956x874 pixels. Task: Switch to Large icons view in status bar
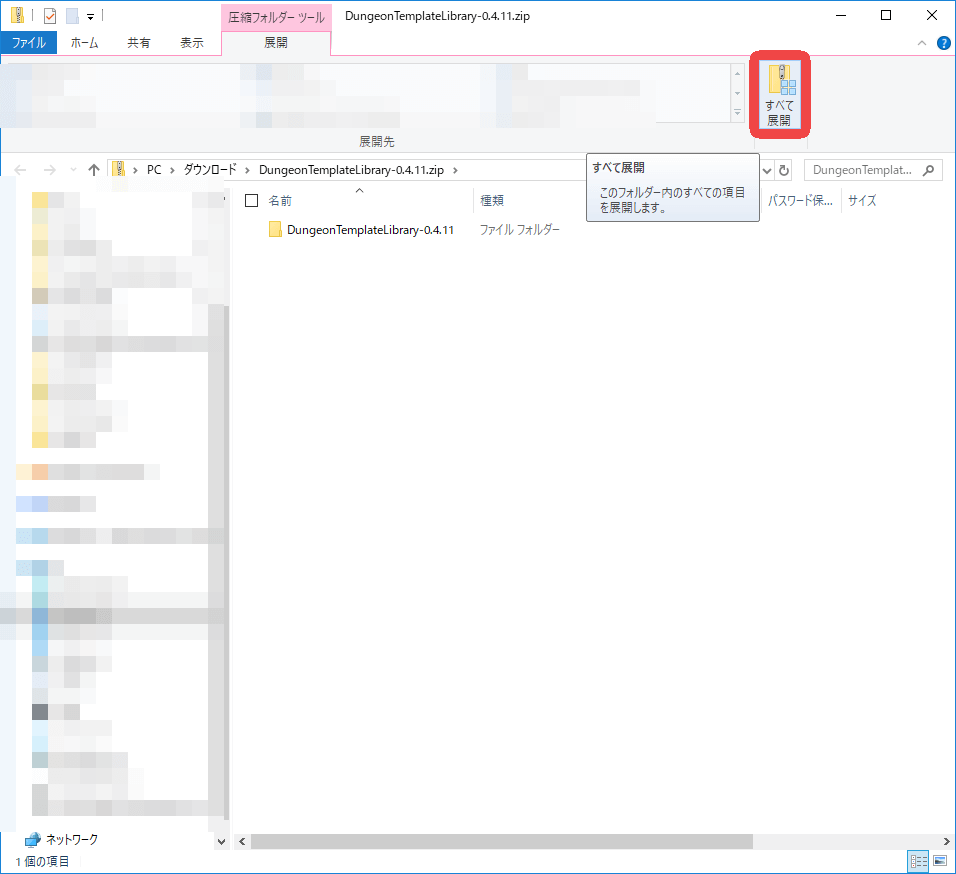pyautogui.click(x=940, y=861)
